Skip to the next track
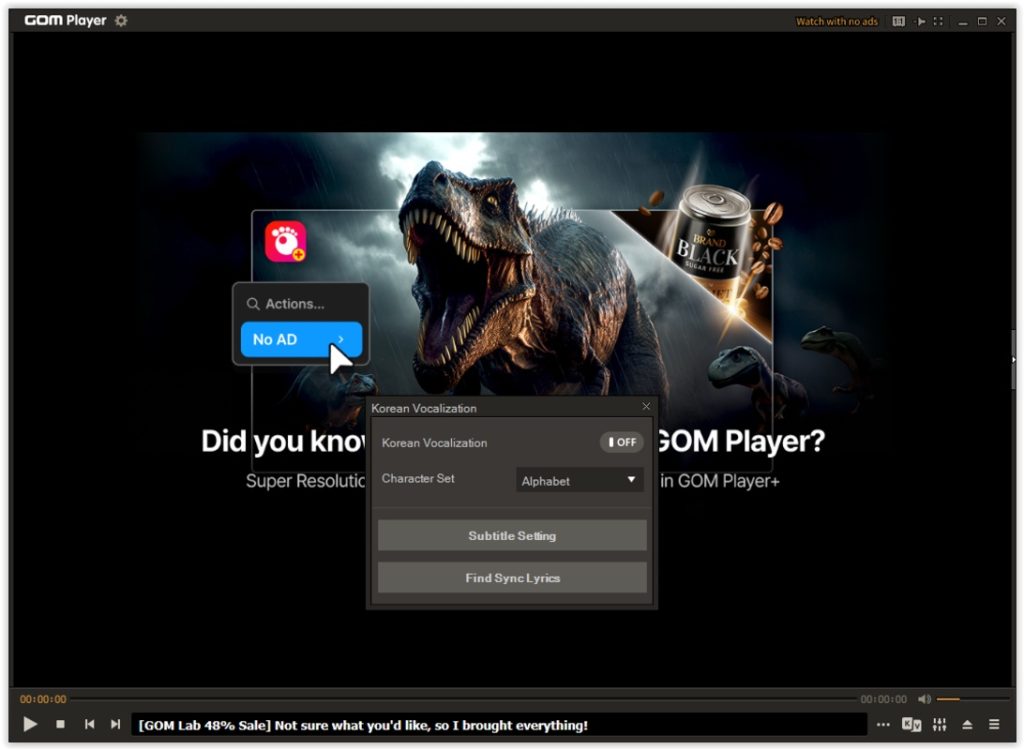This screenshot has width=1024, height=750. [x=116, y=724]
